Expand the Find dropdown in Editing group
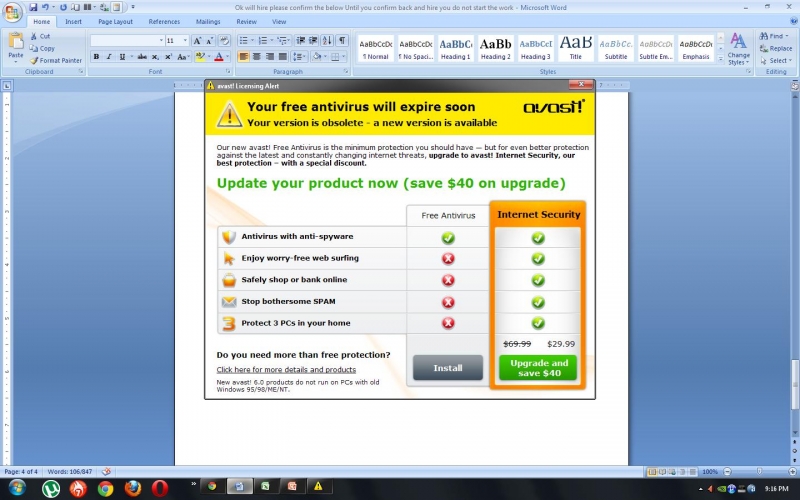 point(788,36)
